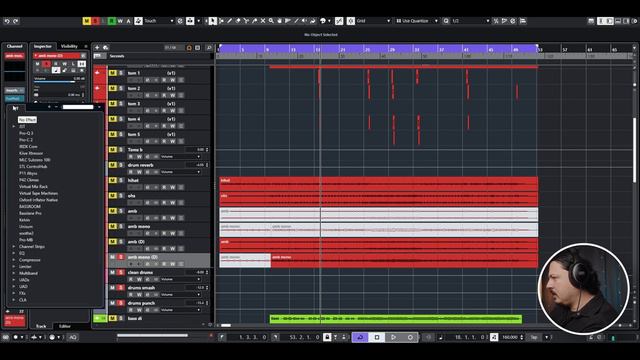Select the Draw pencil tool
640x360 pixels.
pos(229,21)
